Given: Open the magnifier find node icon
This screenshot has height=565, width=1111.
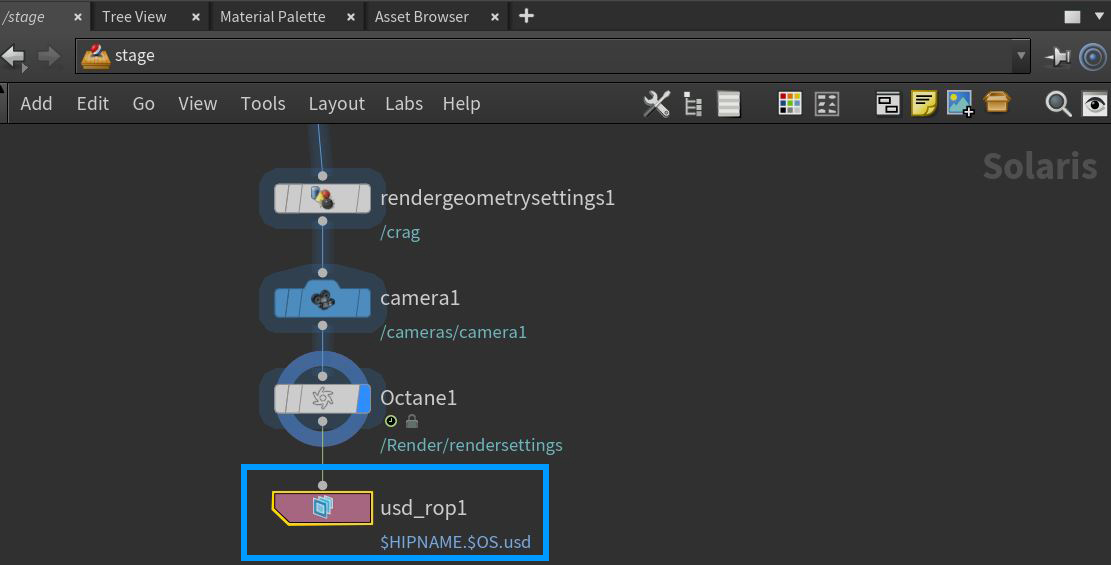Looking at the screenshot, I should tap(1058, 104).
